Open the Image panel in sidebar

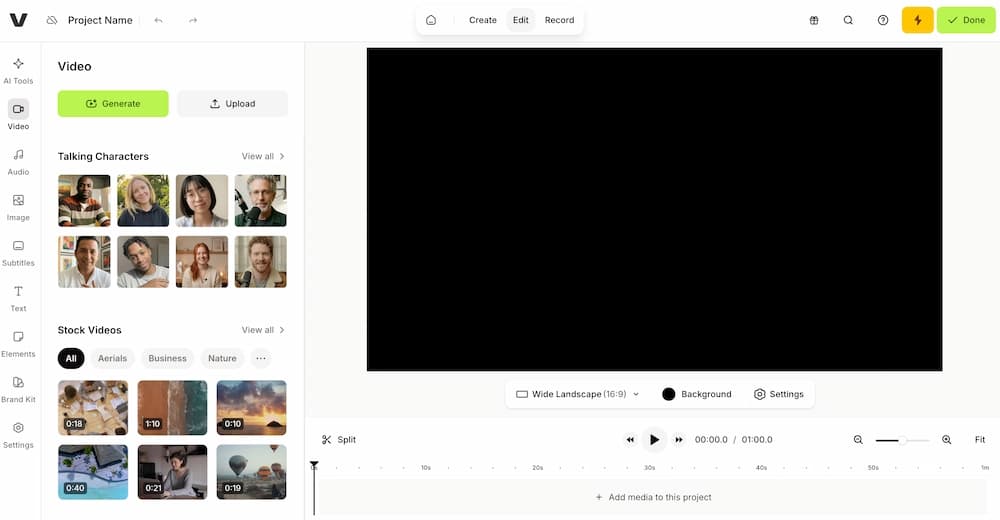(18, 208)
